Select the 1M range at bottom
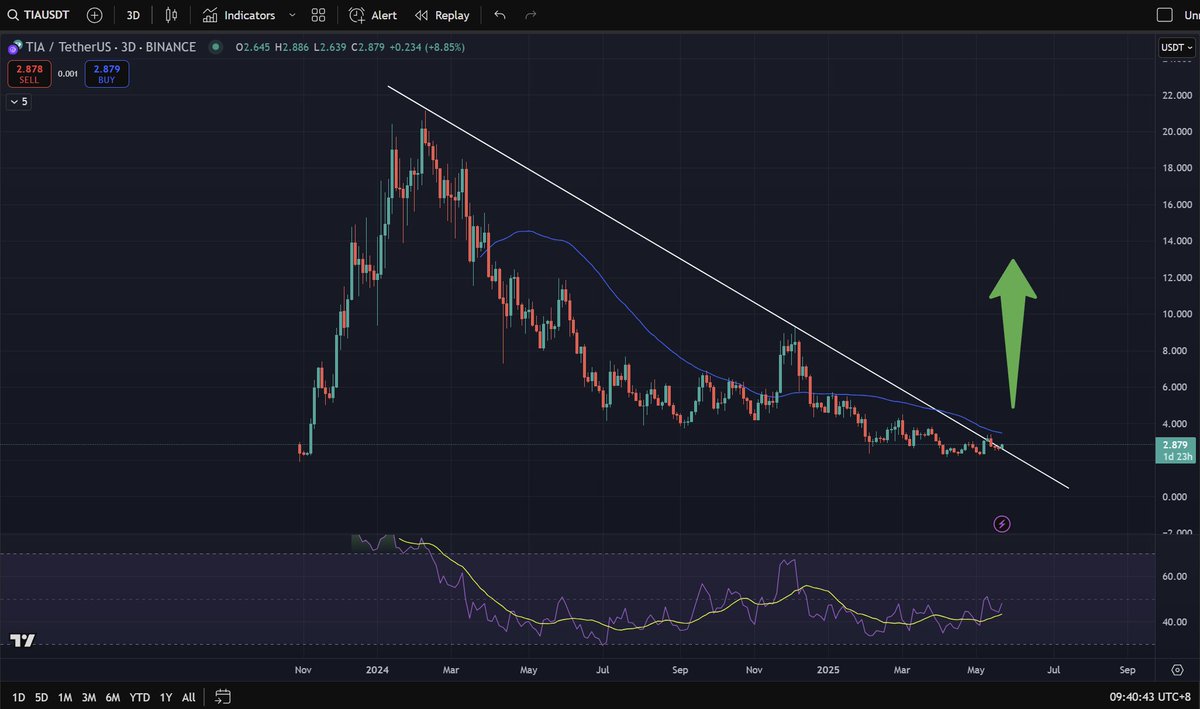The image size is (1200, 709). click(63, 696)
